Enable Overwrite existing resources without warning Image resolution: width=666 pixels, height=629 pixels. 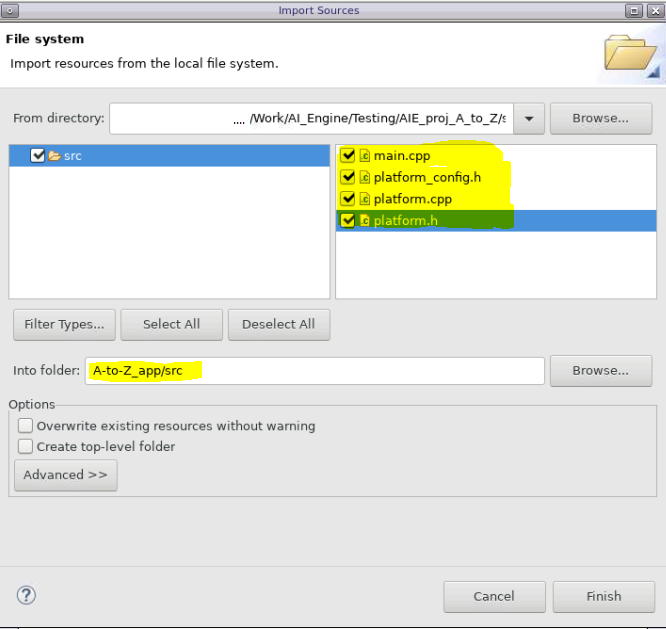click(x=26, y=426)
